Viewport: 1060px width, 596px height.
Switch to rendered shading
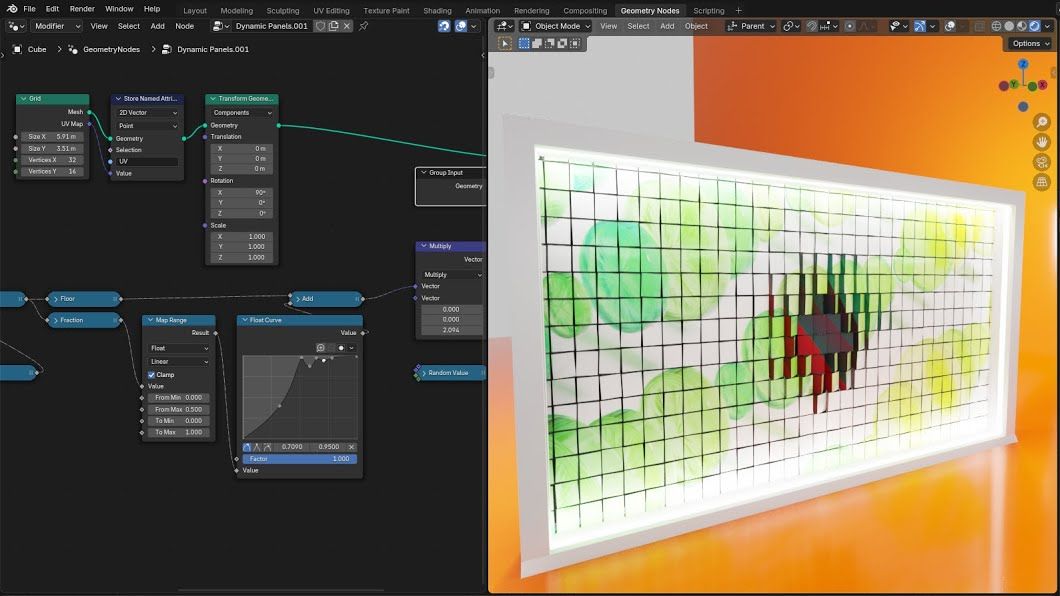click(x=1035, y=26)
